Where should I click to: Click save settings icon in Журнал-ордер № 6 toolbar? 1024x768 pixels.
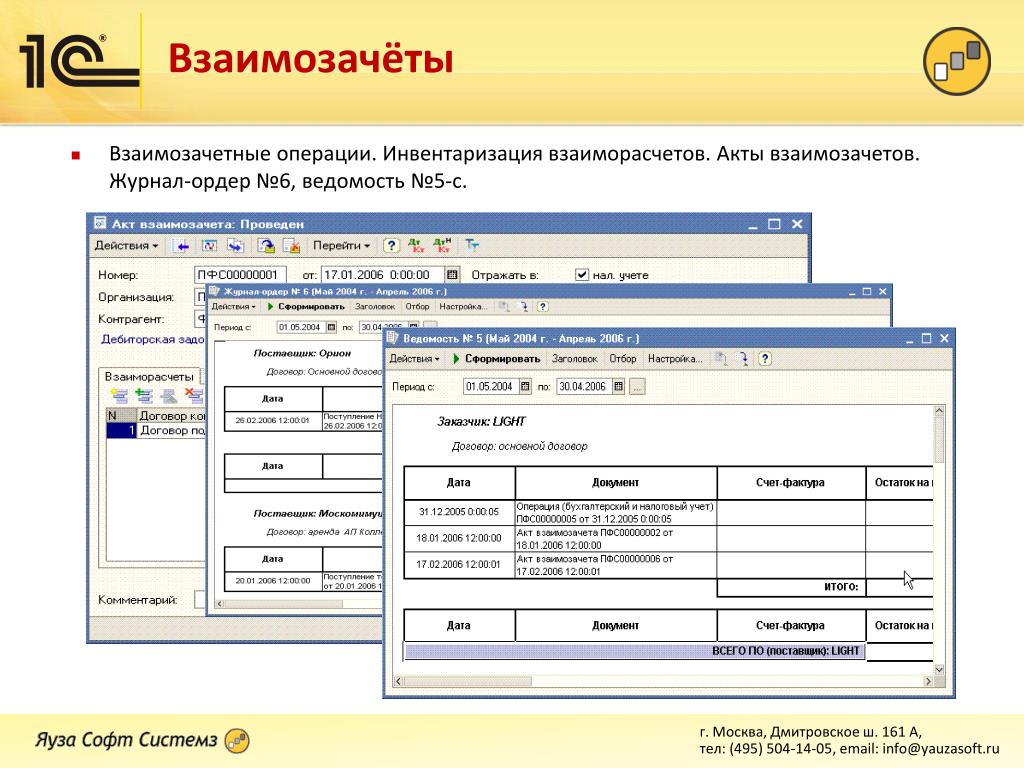(504, 306)
